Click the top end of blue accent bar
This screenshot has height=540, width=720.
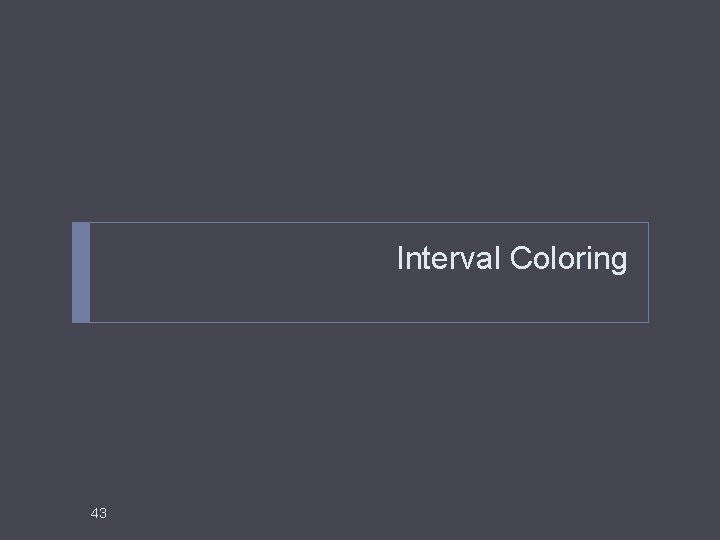coord(81,228)
